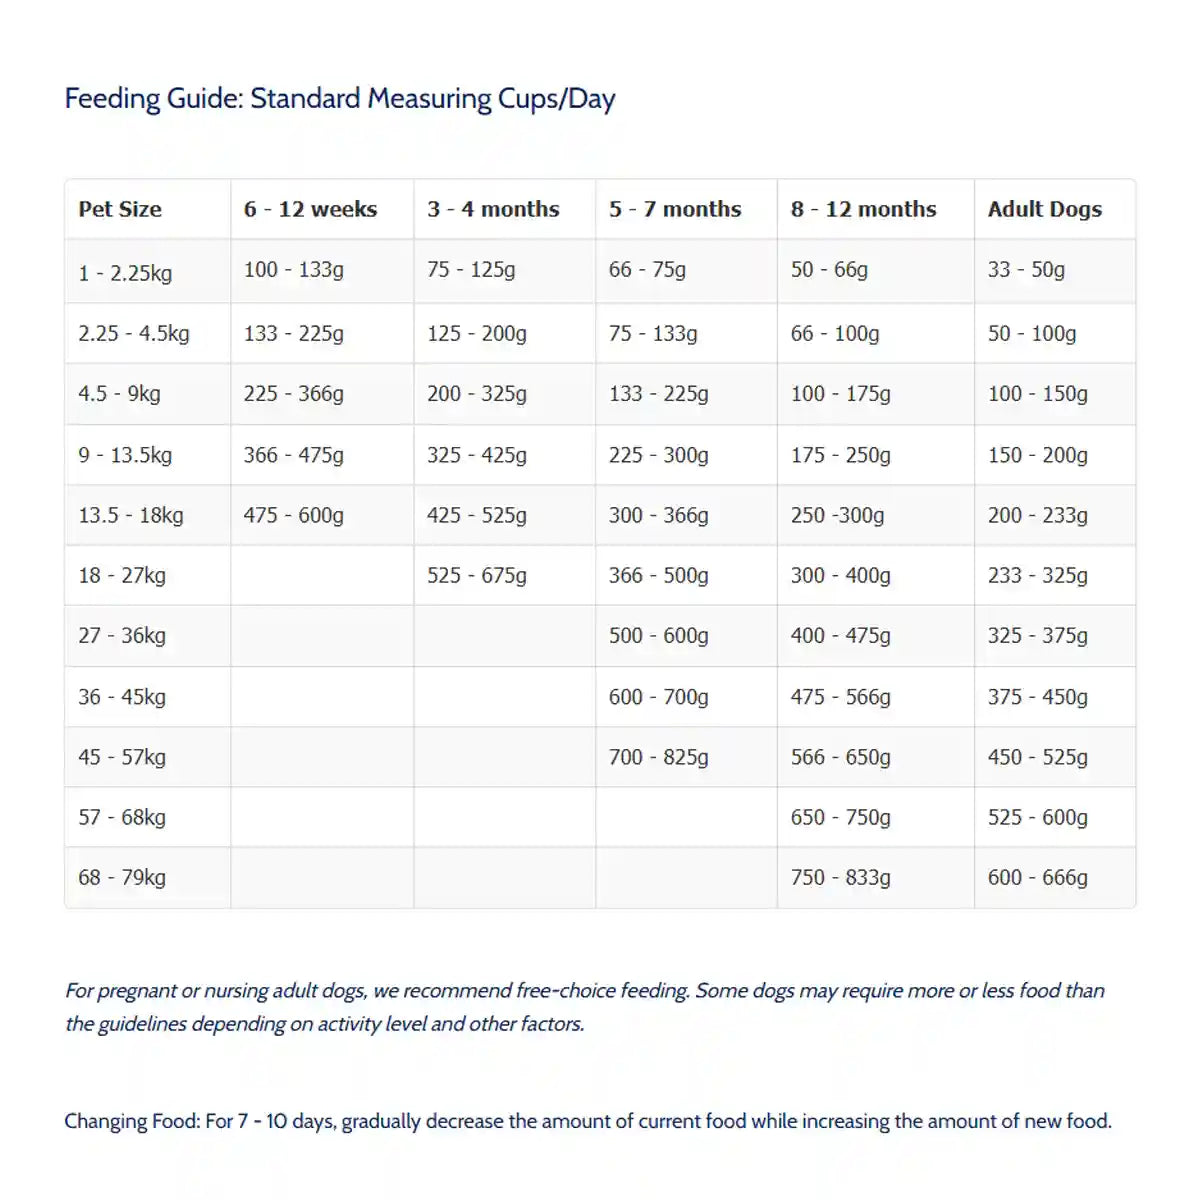
Task: Click the Adult Dogs column header
Action: pyautogui.click(x=1045, y=209)
